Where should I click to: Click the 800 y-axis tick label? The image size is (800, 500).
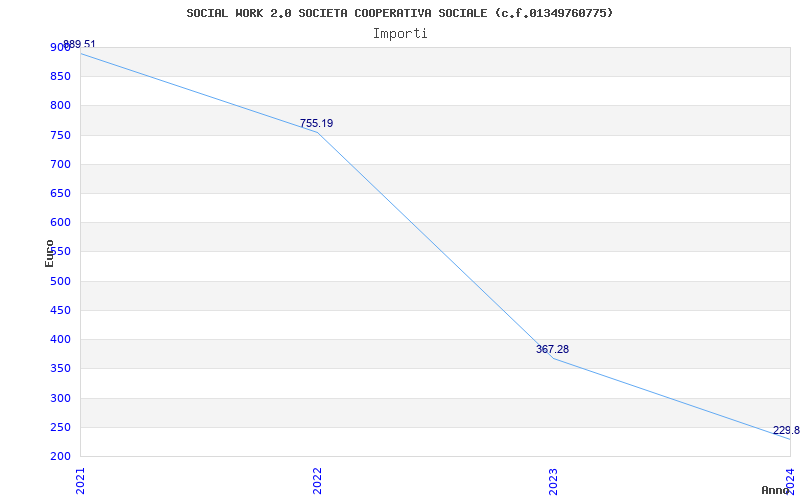pyautogui.click(x=60, y=106)
